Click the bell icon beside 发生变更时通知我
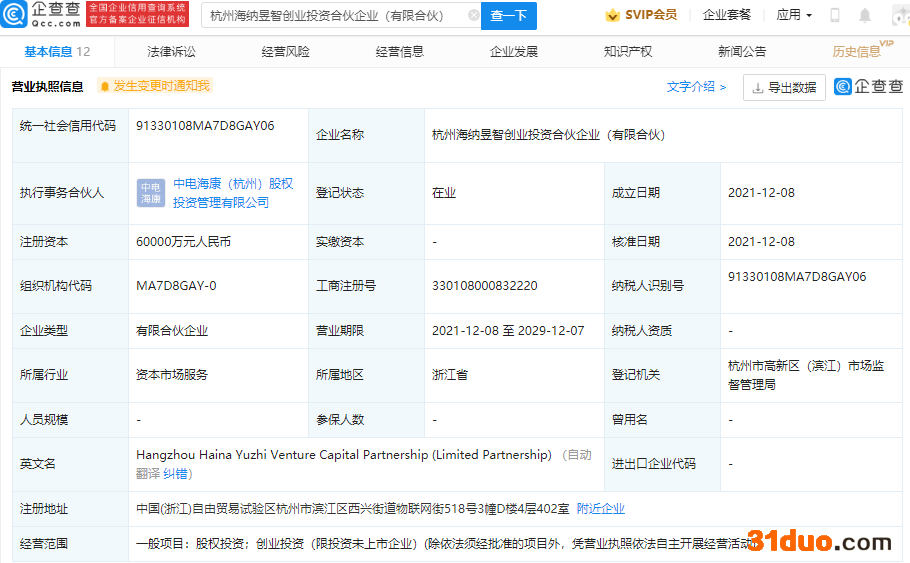Image resolution: width=910 pixels, height=563 pixels. pyautogui.click(x=104, y=86)
